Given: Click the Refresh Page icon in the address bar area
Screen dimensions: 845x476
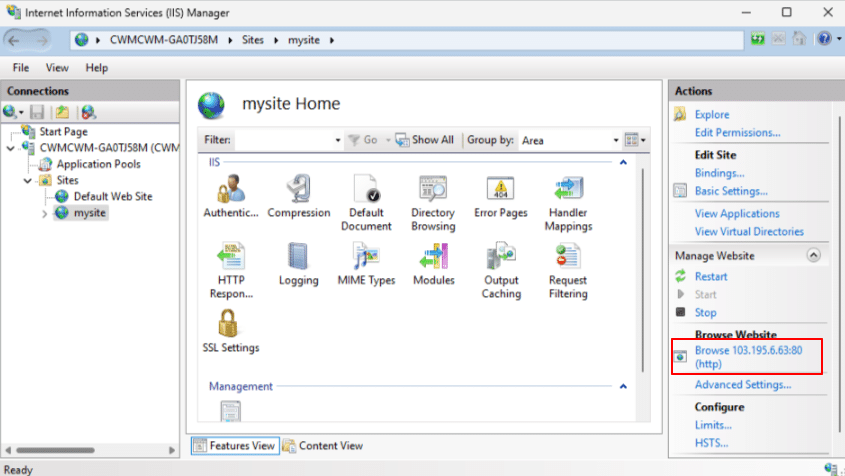Looking at the screenshot, I should click(x=758, y=39).
